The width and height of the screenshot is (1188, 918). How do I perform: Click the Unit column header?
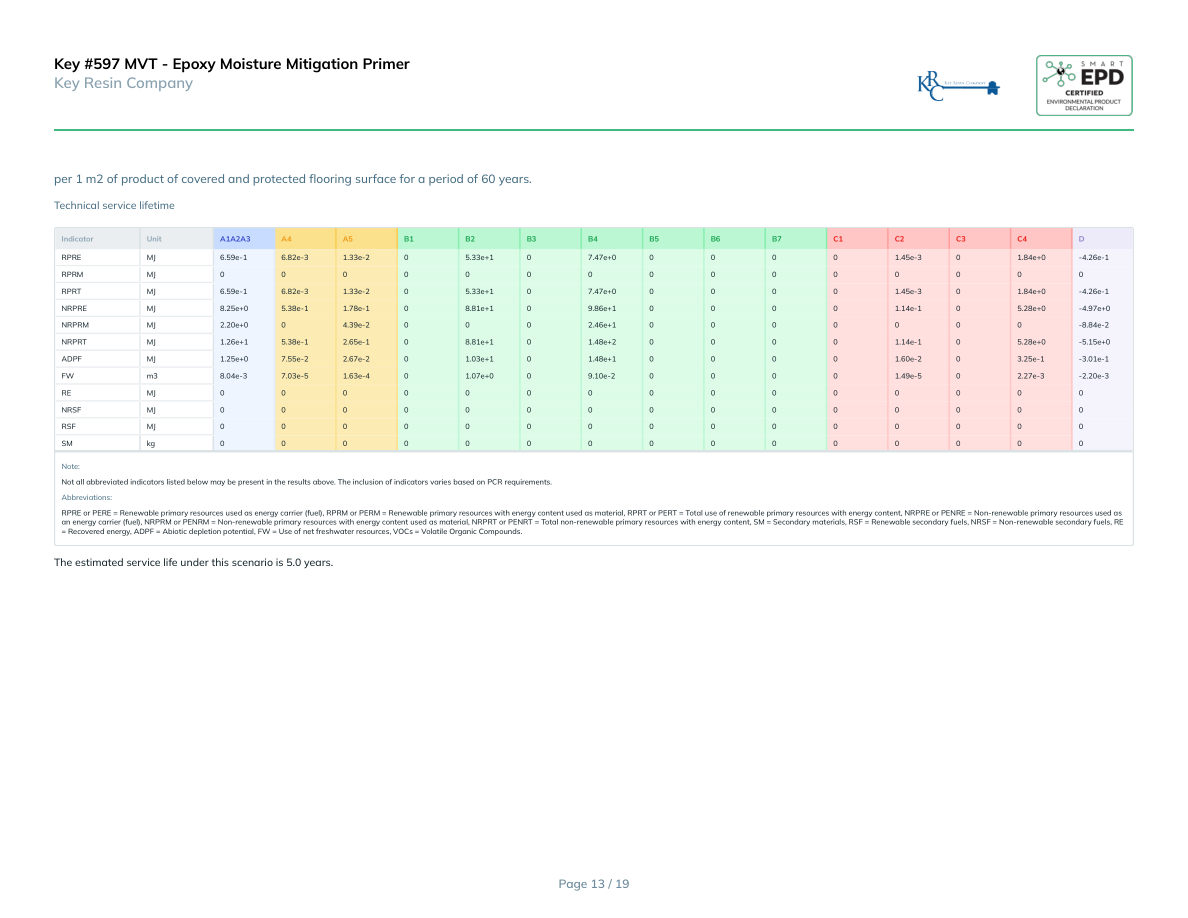[x=153, y=239]
